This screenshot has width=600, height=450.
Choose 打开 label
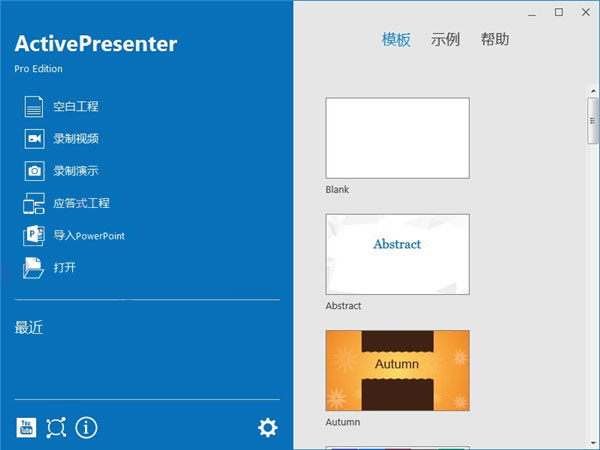65,267
